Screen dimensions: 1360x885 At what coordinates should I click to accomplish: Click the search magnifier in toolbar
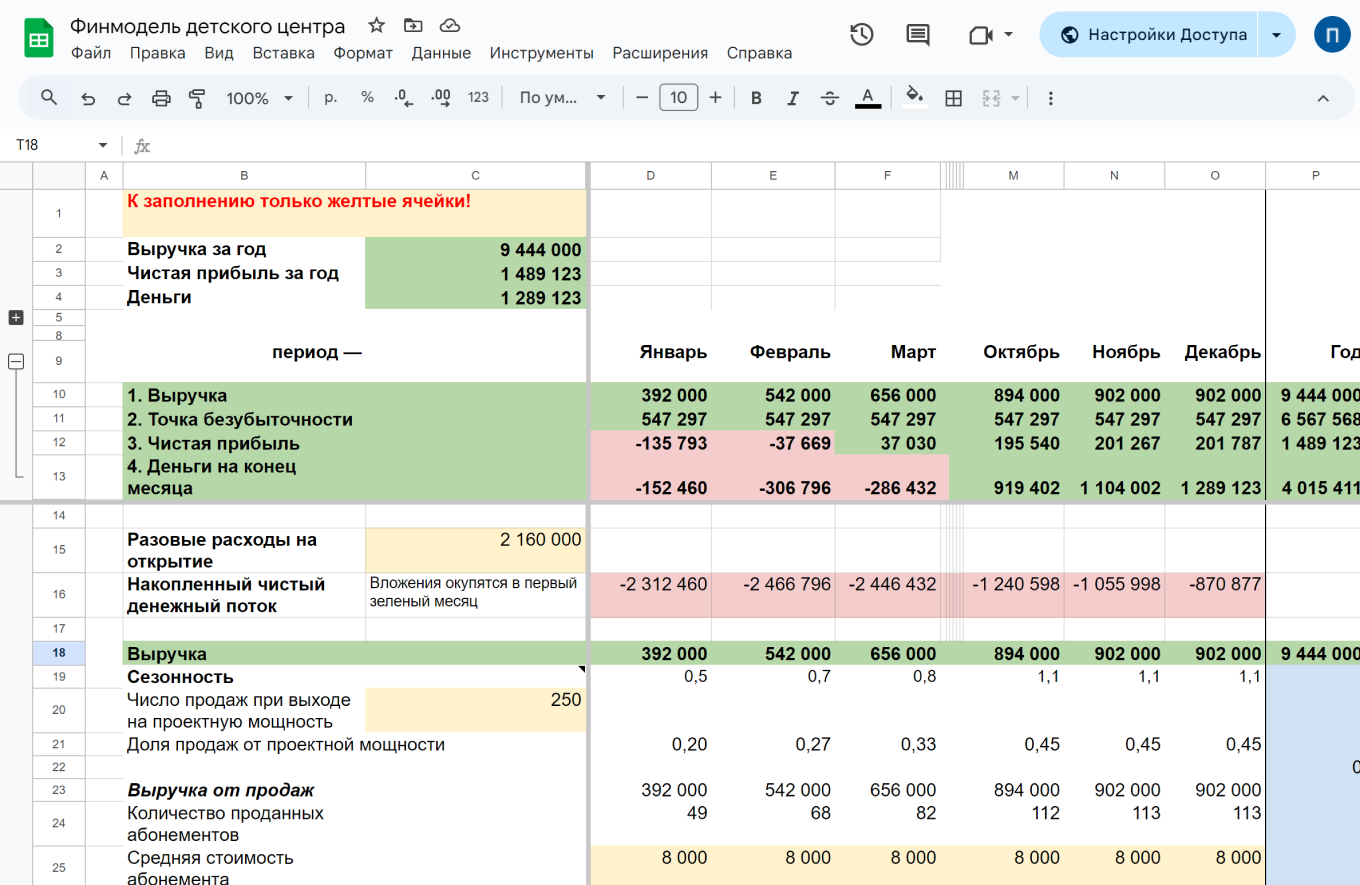click(49, 98)
